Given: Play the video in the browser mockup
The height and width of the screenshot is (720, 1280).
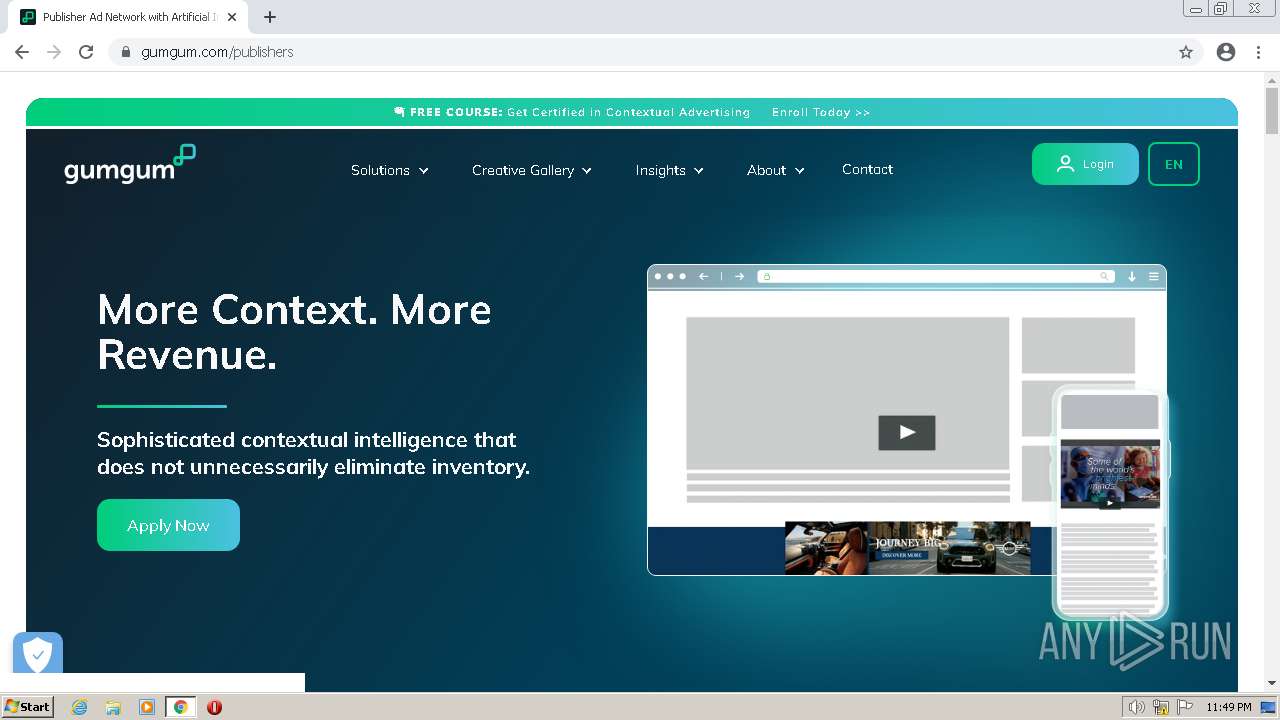Looking at the screenshot, I should pos(907,432).
